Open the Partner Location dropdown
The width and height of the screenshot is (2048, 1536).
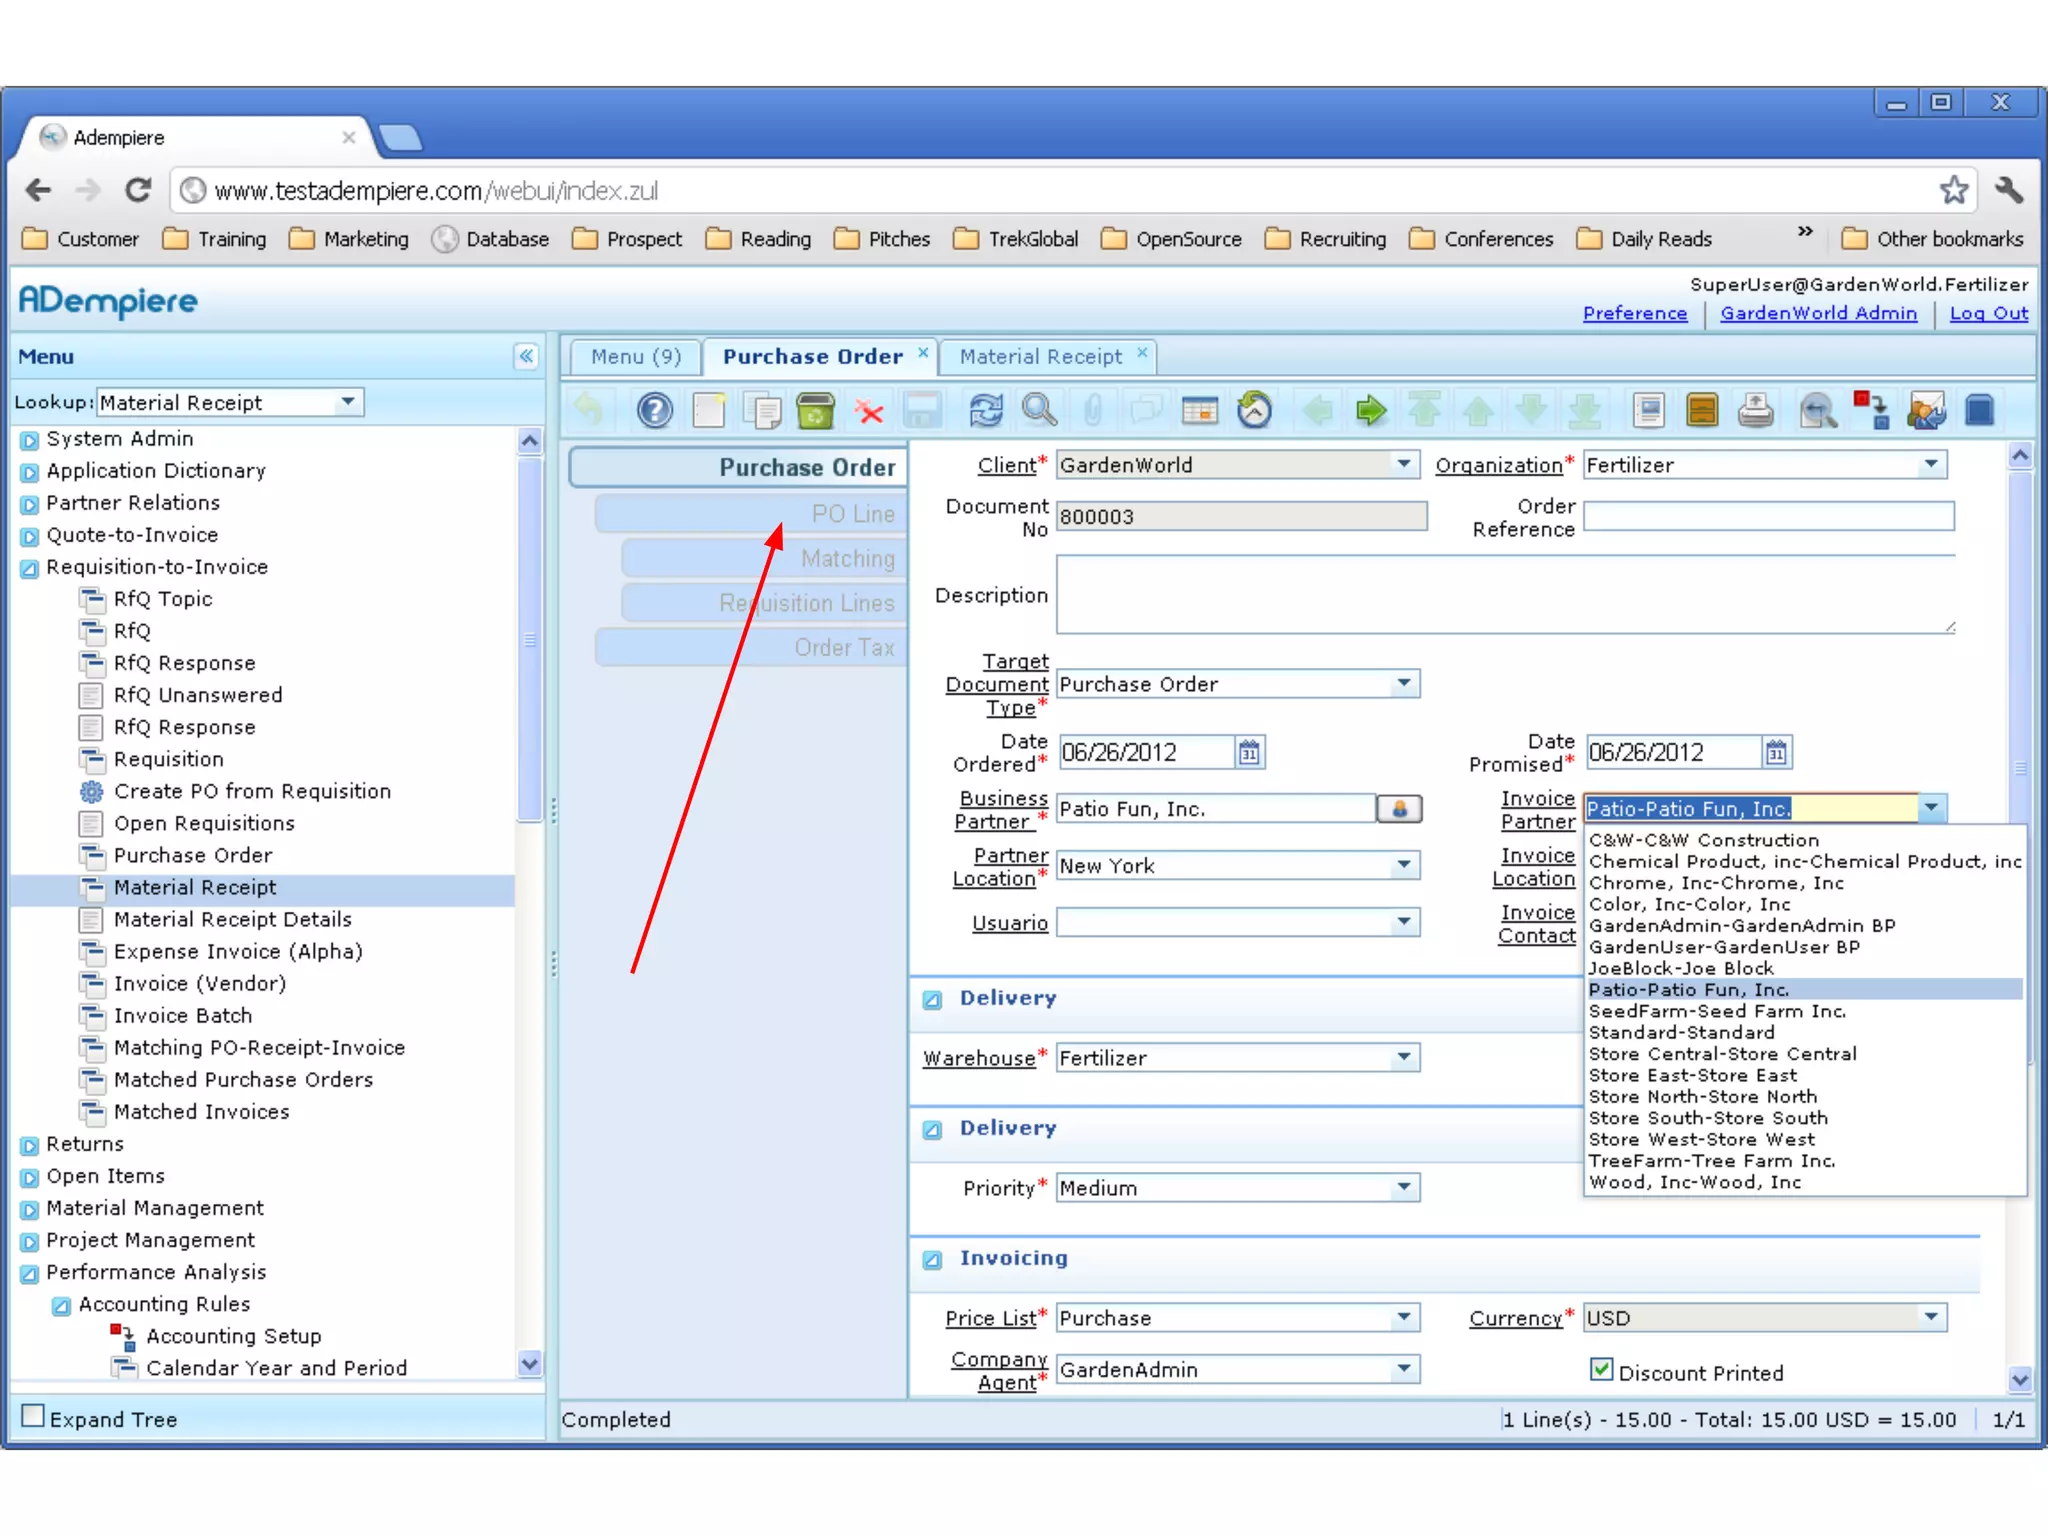coord(1404,865)
